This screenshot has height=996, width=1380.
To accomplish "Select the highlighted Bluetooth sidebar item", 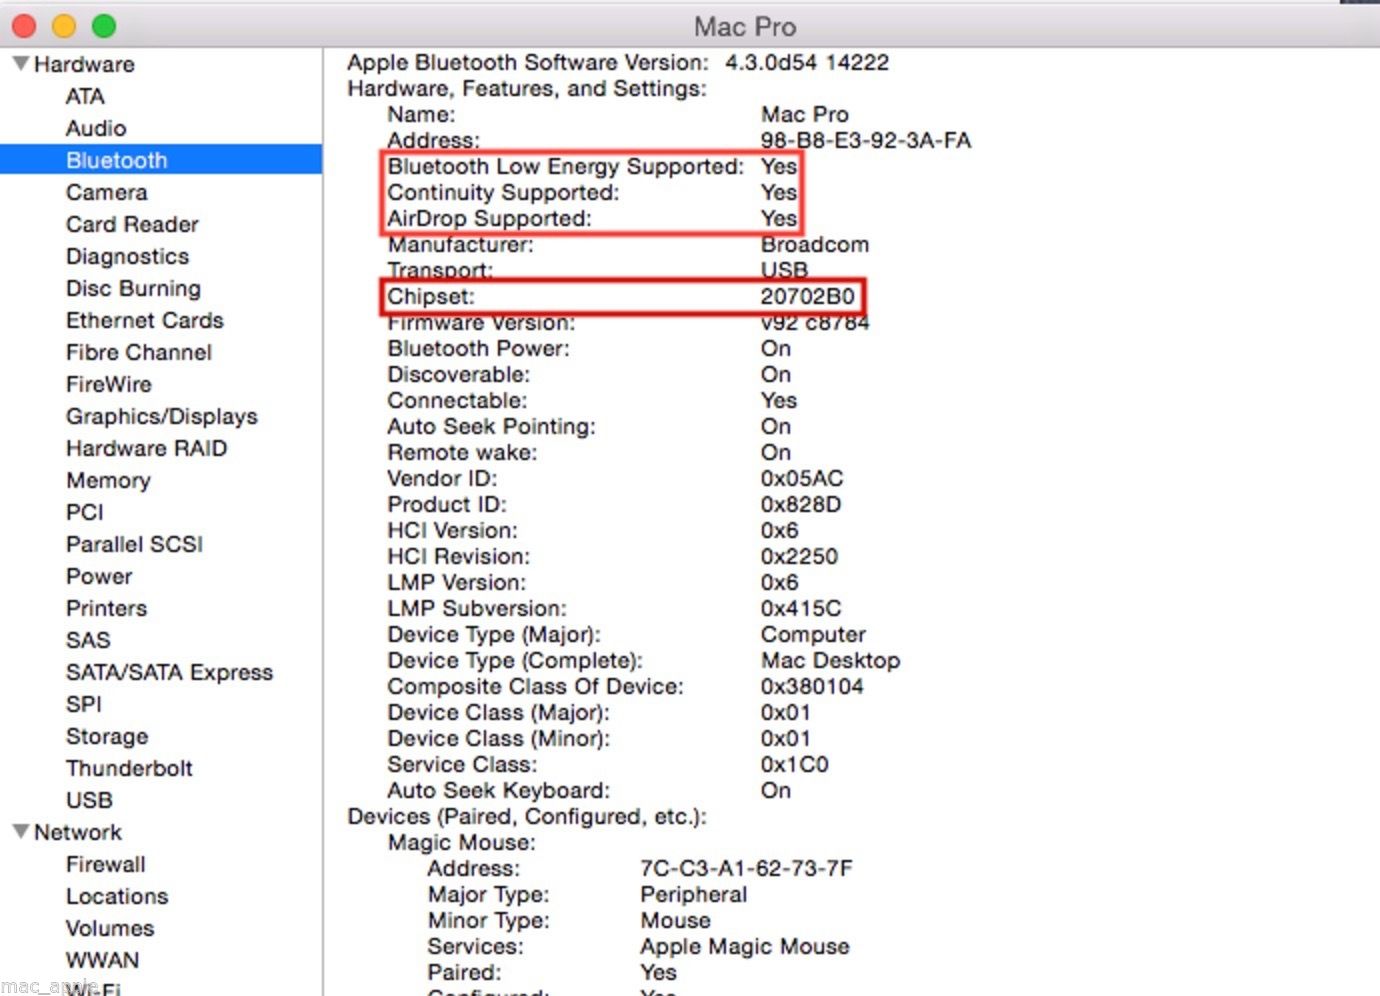I will [161, 160].
